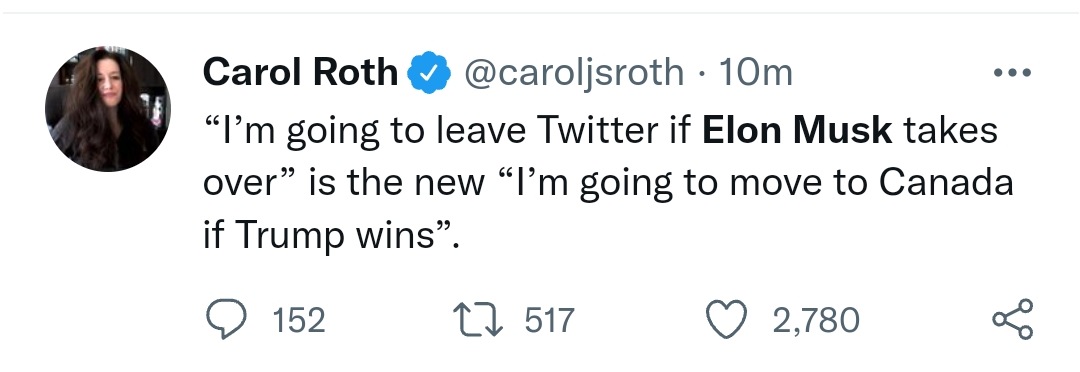The width and height of the screenshot is (1080, 372).
Task: Retweet Carol Roth's tweet via arrows icon
Action: [477, 320]
